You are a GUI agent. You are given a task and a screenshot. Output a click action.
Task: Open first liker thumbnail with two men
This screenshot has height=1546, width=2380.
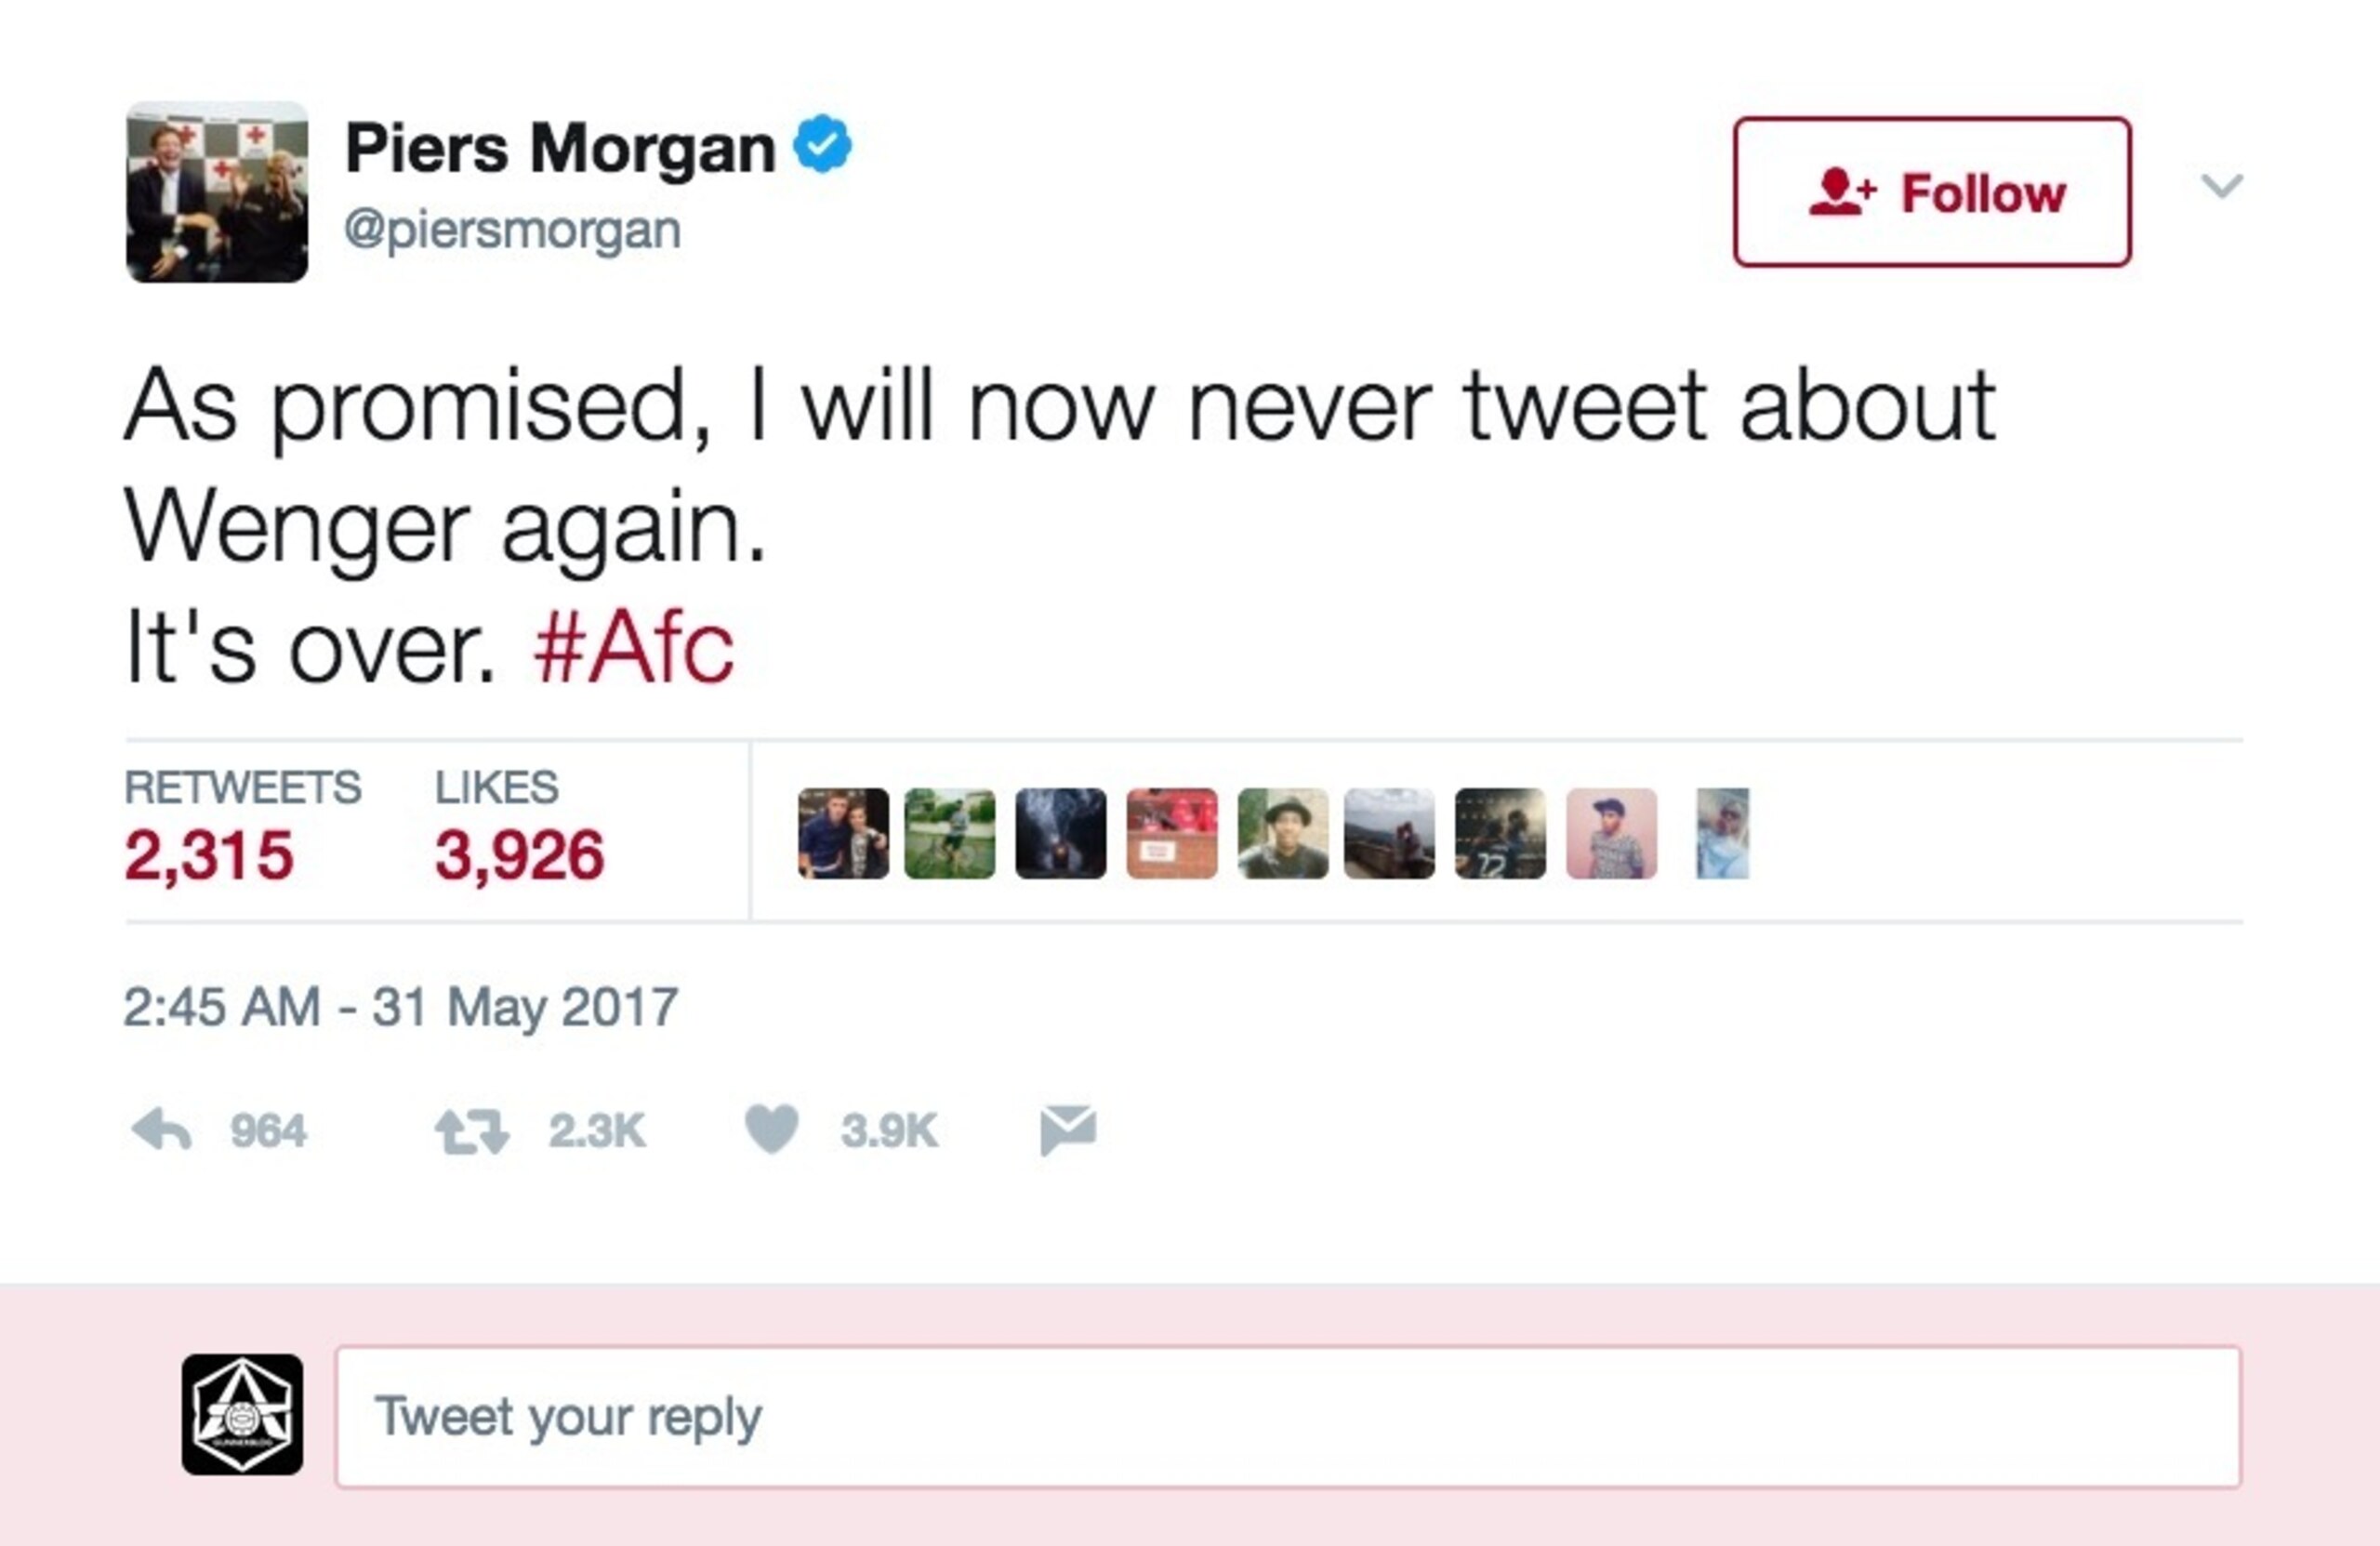(x=843, y=834)
